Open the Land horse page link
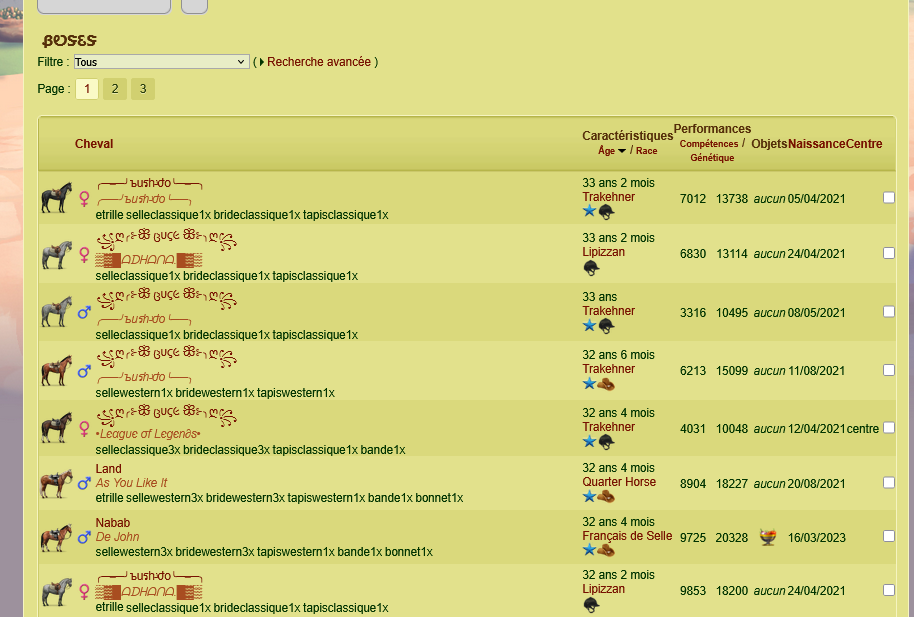 pyautogui.click(x=108, y=469)
